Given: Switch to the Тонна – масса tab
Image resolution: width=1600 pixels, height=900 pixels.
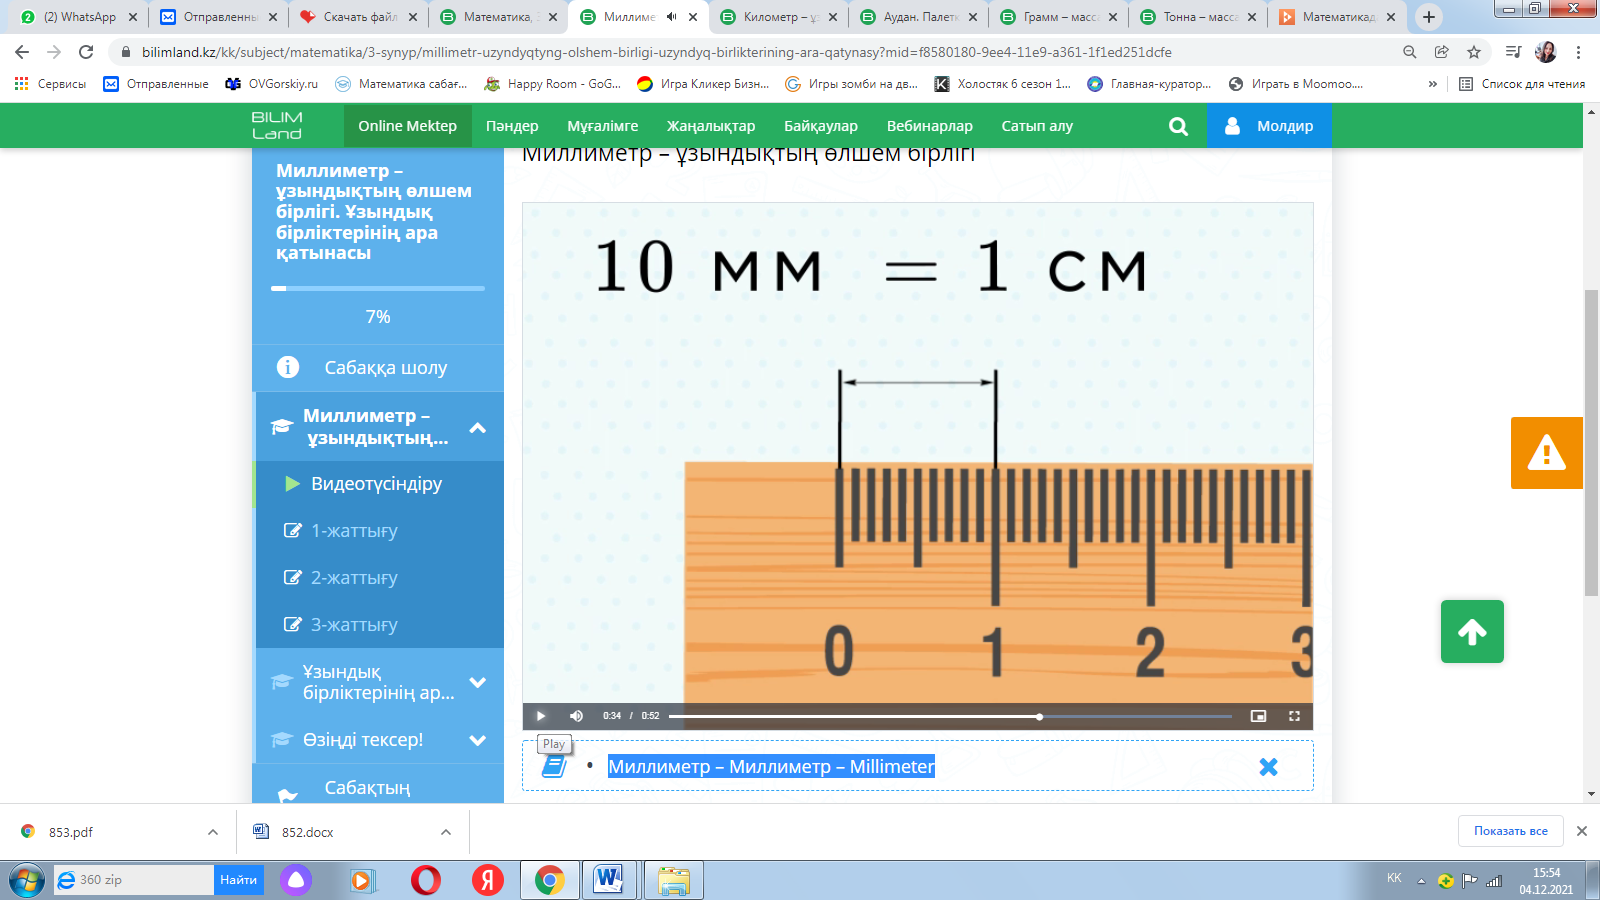Looking at the screenshot, I should click(1198, 17).
